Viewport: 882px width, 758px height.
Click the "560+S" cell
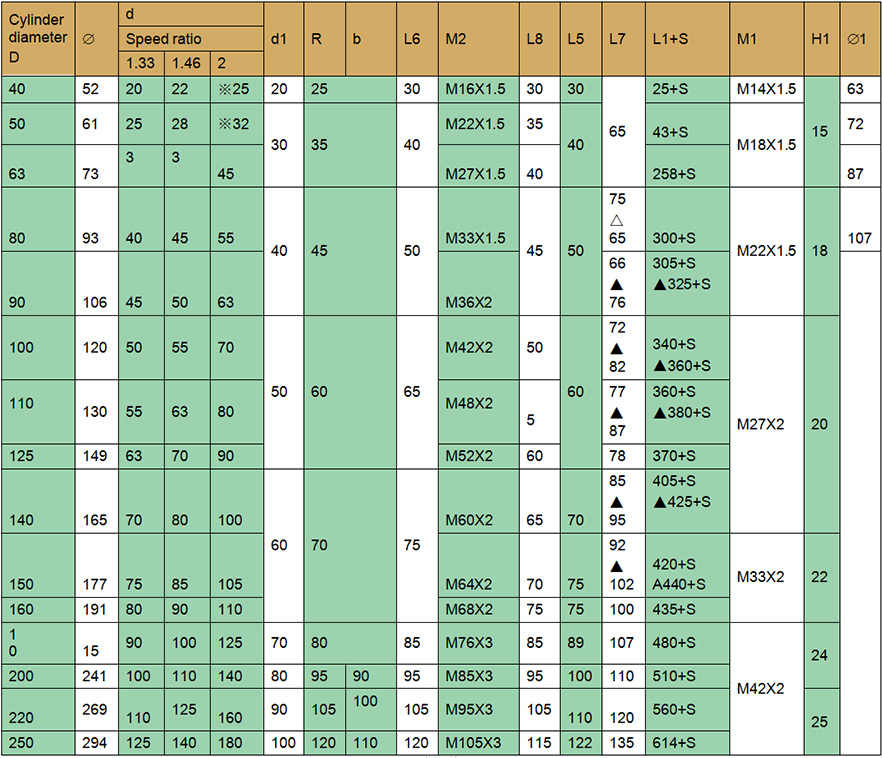point(687,710)
